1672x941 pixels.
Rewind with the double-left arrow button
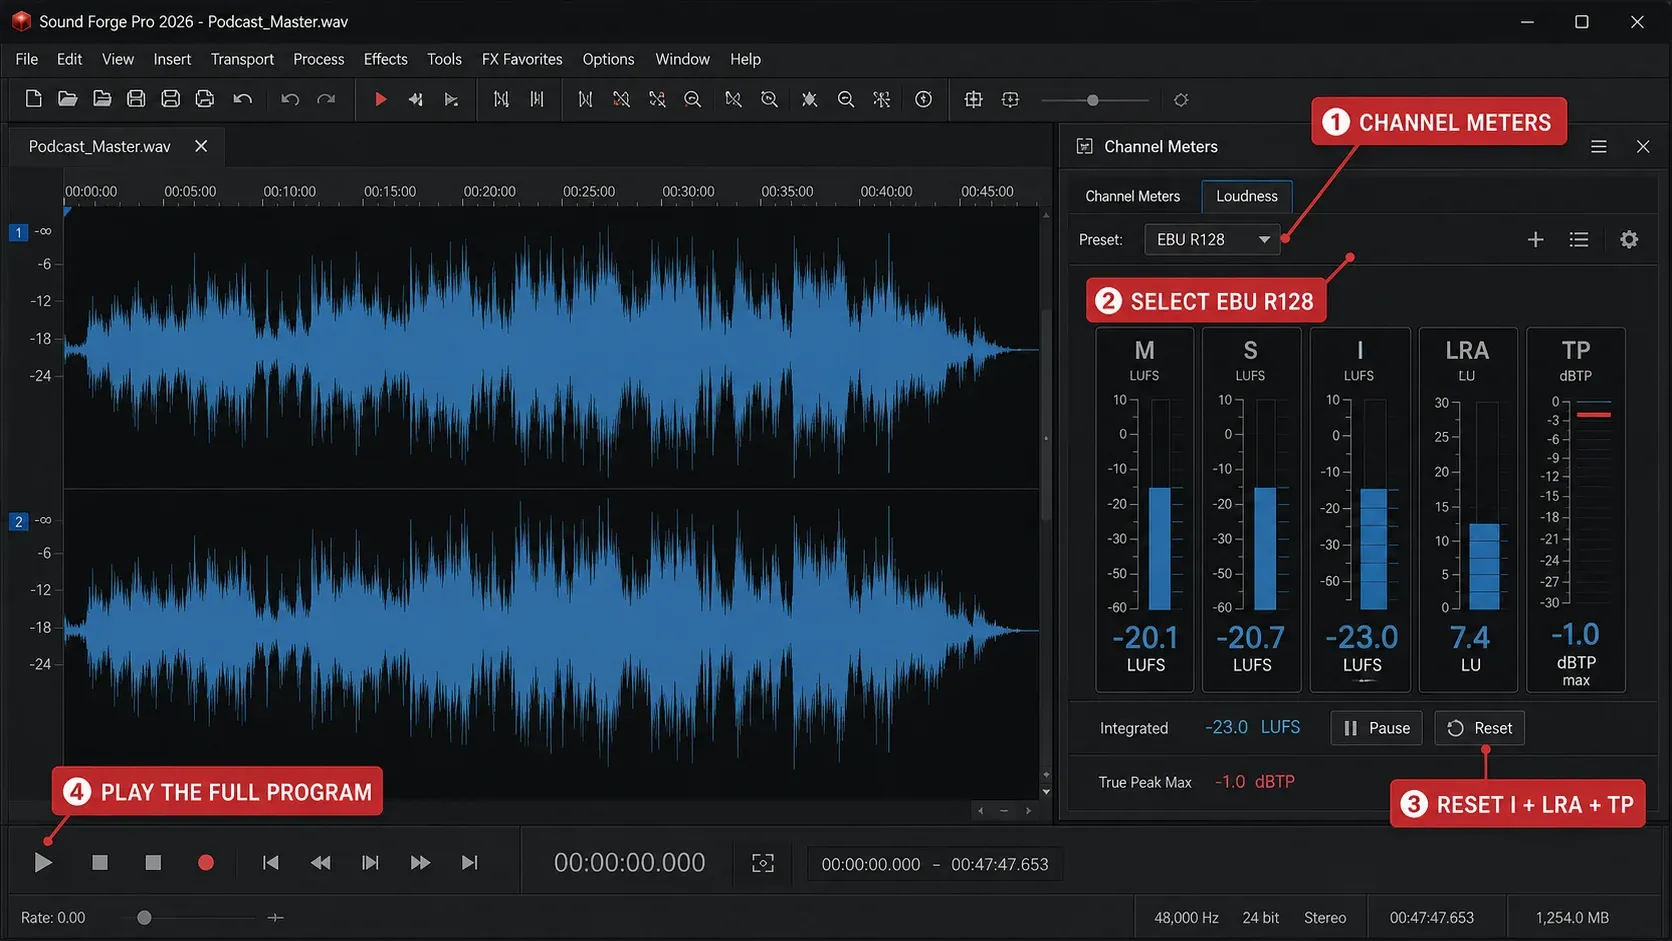(320, 862)
